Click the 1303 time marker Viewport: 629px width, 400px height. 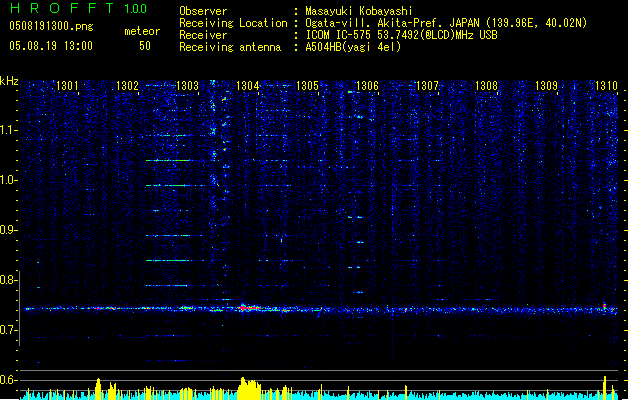click(187, 86)
